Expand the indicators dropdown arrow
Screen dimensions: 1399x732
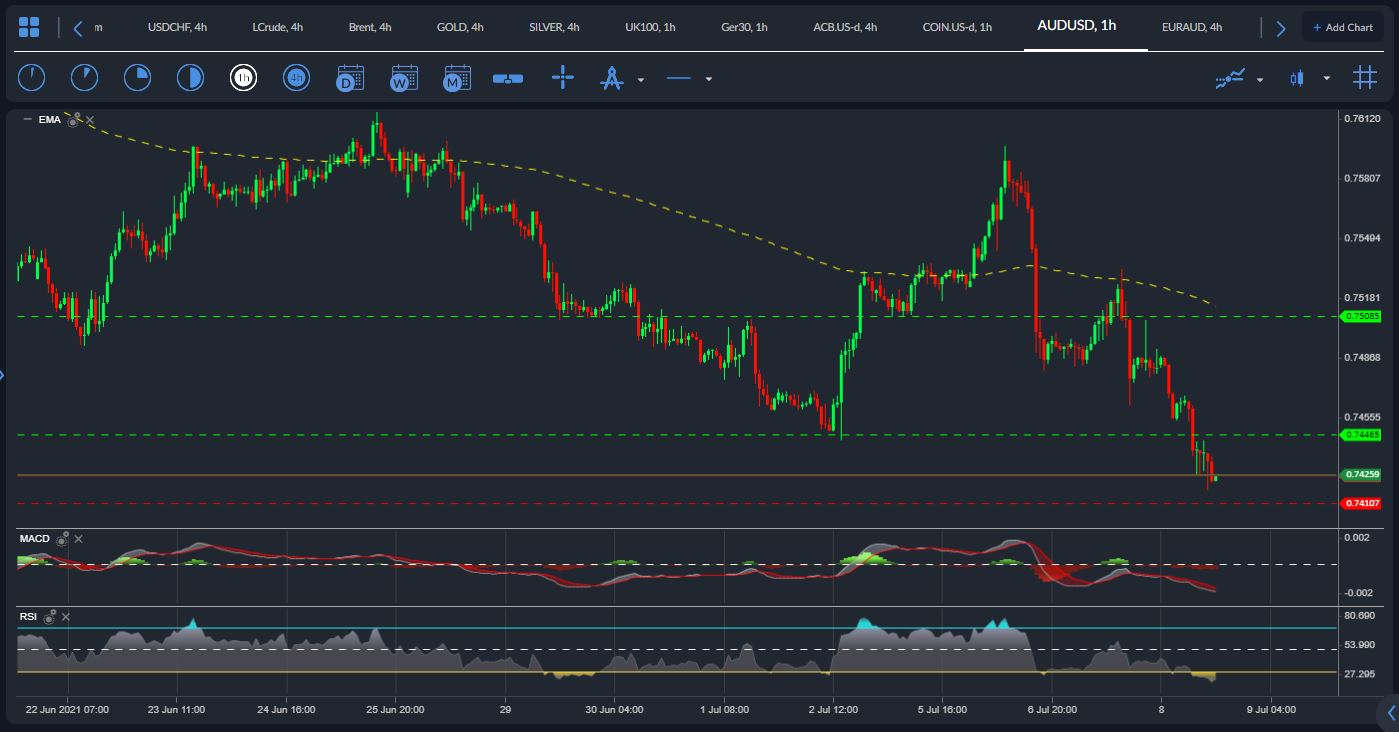(x=1260, y=79)
